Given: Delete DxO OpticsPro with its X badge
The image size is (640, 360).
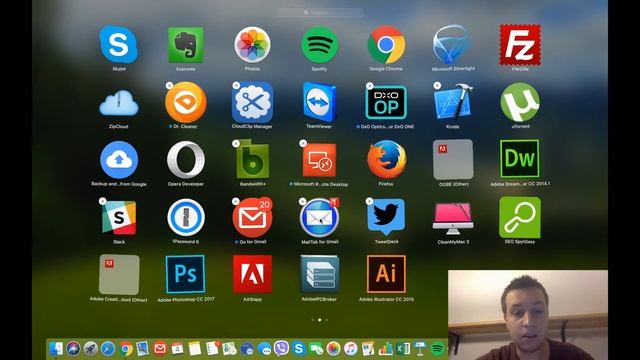Looking at the screenshot, I should click(369, 86).
